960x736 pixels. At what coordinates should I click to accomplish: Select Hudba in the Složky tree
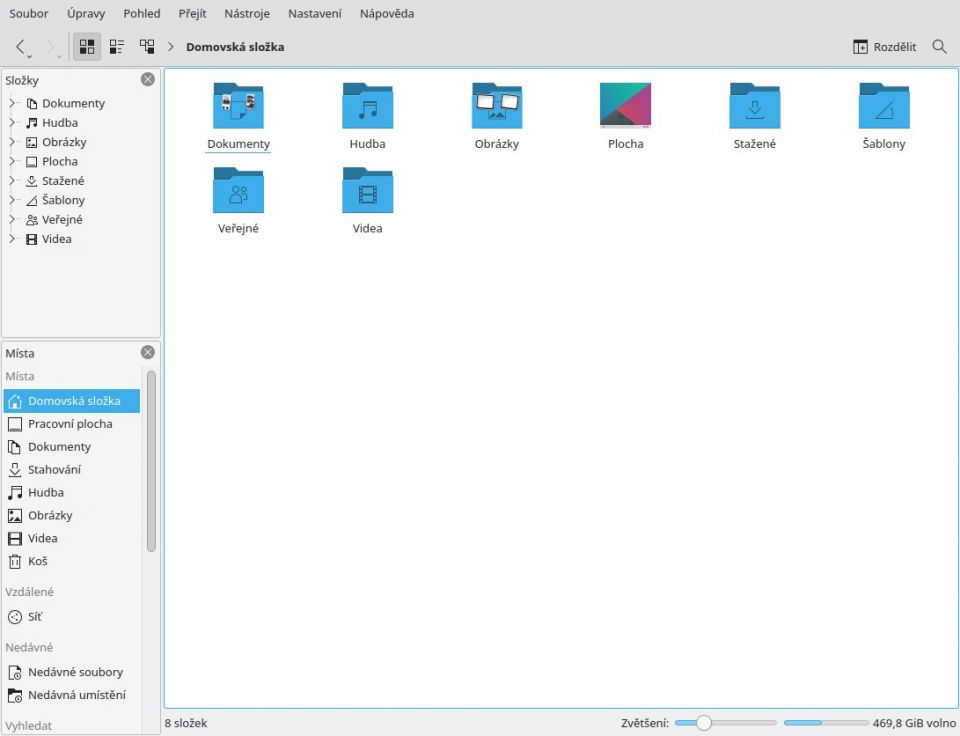coord(51,122)
